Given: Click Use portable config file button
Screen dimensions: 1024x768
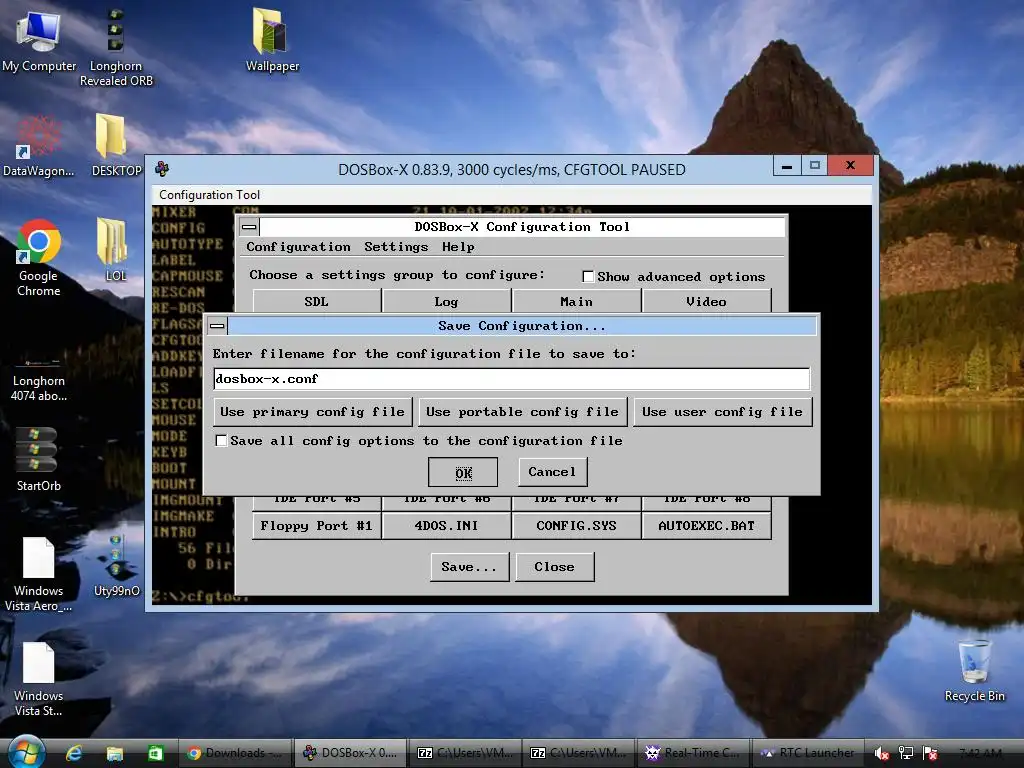Looking at the screenshot, I should (522, 412).
